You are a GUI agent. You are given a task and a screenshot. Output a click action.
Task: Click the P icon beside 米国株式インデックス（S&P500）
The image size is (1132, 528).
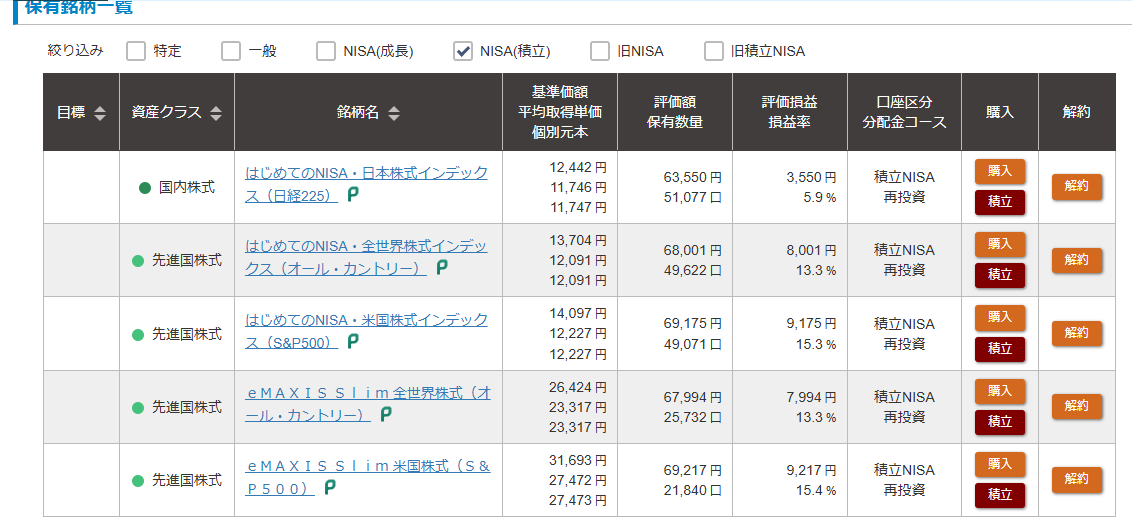(353, 342)
